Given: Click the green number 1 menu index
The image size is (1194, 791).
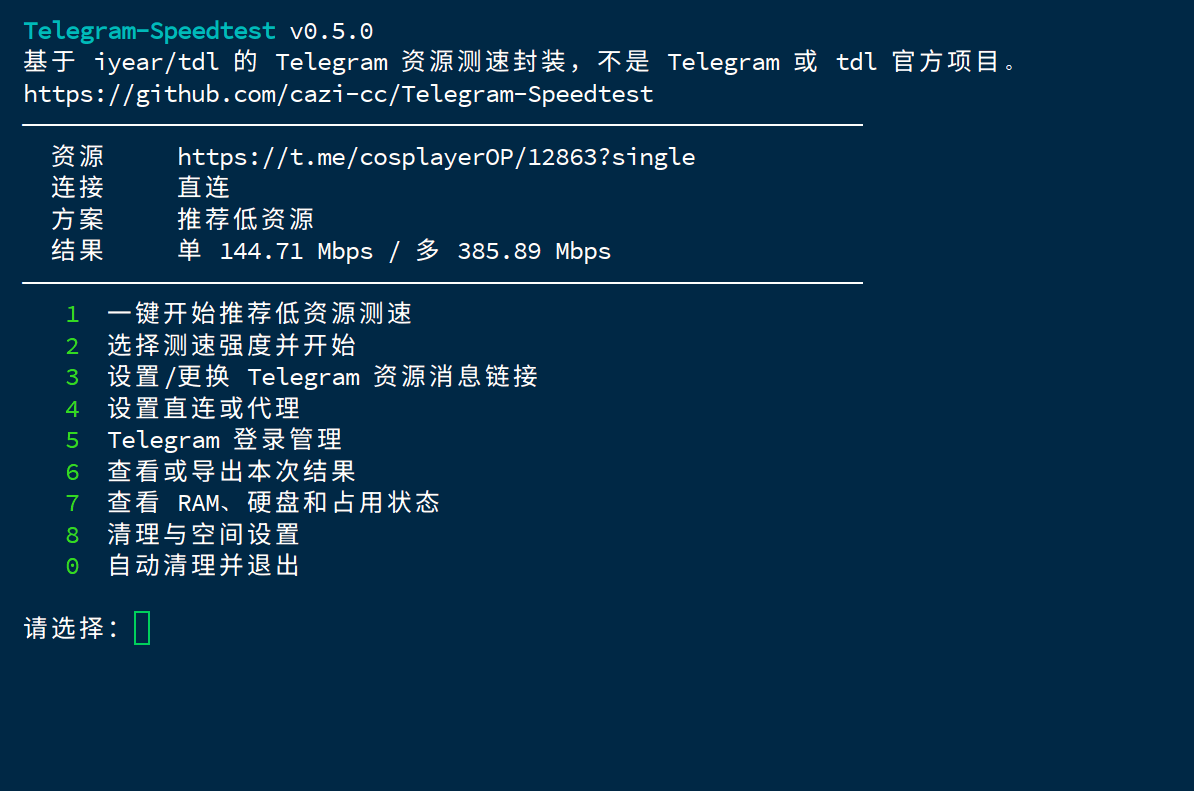Looking at the screenshot, I should coord(72,314).
